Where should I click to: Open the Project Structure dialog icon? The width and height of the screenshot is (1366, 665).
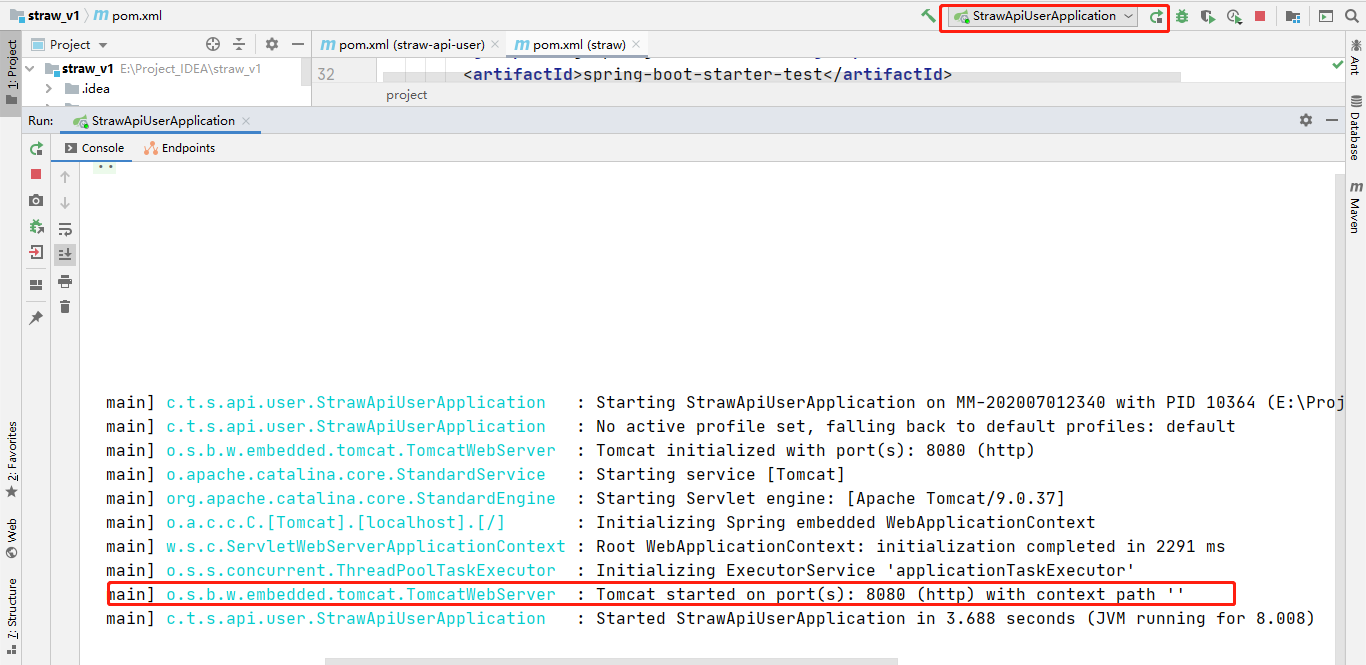pos(1293,16)
